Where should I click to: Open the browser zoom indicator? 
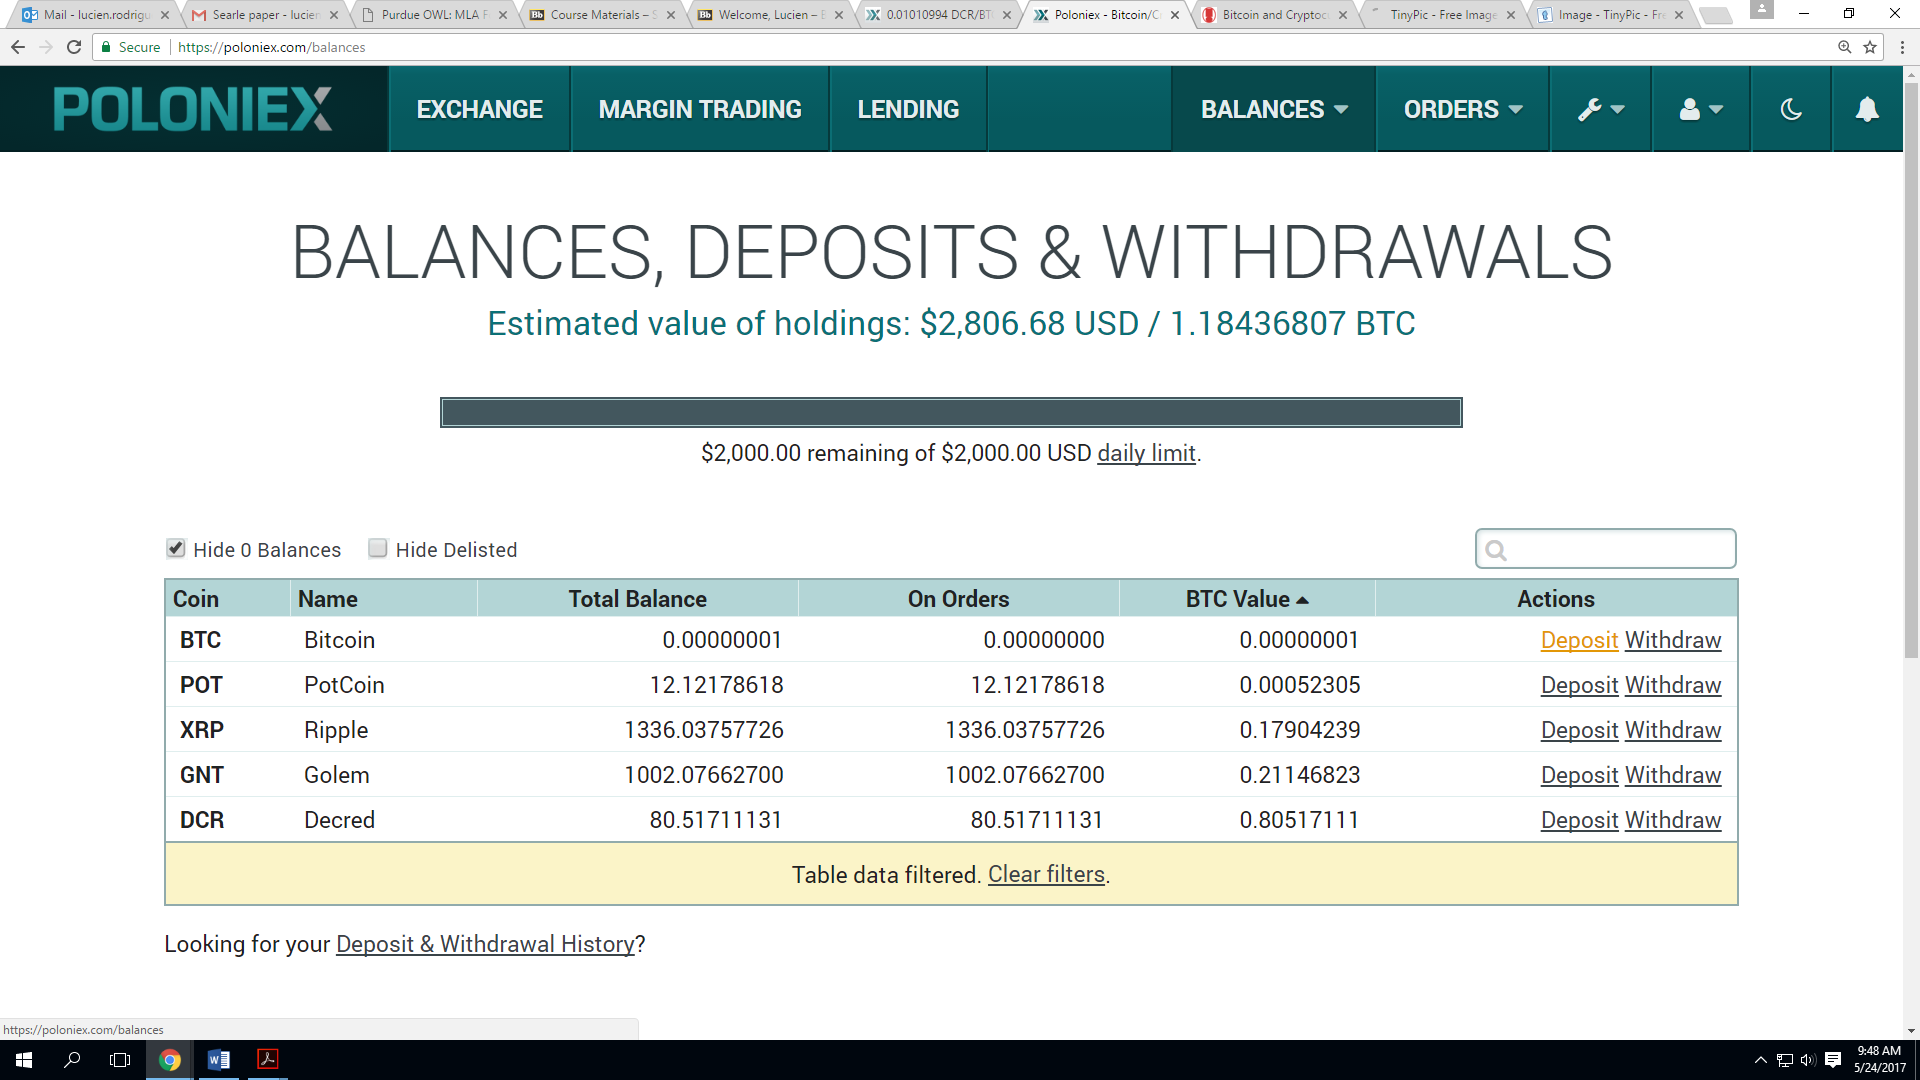(x=1845, y=47)
